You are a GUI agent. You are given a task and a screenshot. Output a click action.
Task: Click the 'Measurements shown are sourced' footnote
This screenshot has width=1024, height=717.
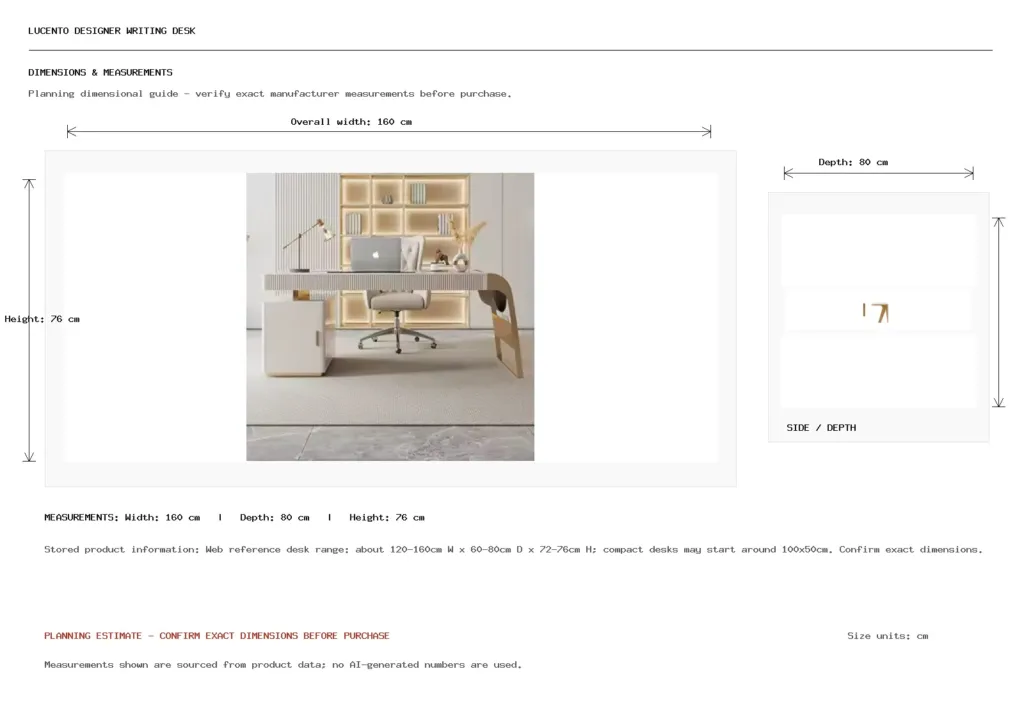(283, 664)
